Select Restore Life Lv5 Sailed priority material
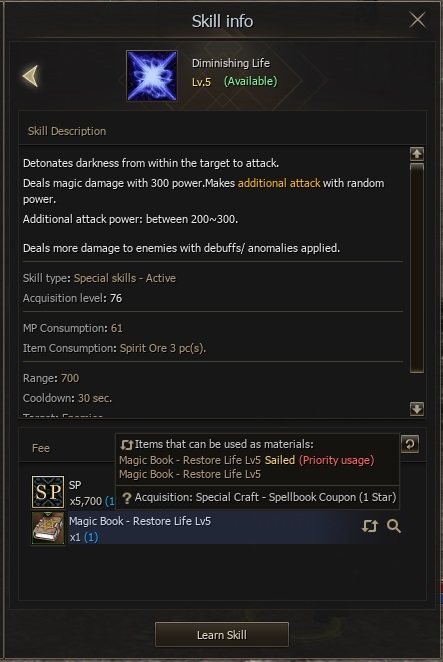 pyautogui.click(x=247, y=460)
